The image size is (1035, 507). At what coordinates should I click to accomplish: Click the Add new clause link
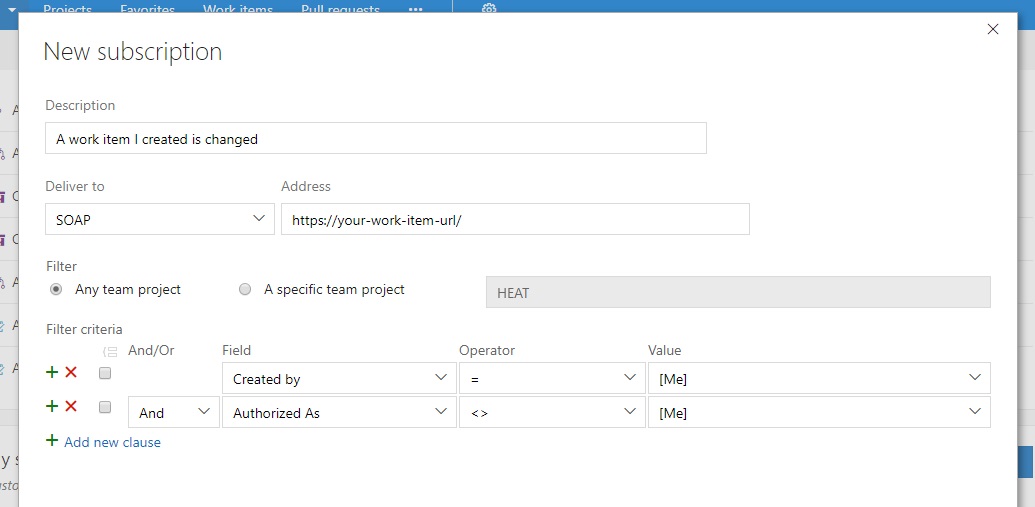112,442
